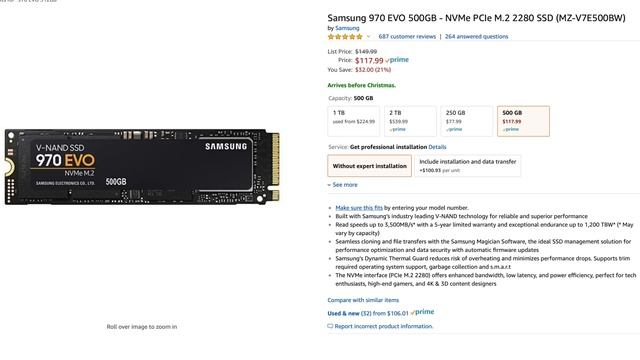640x360 pixels.
Task: Choose Include installation and data transfer
Action: [468, 166]
